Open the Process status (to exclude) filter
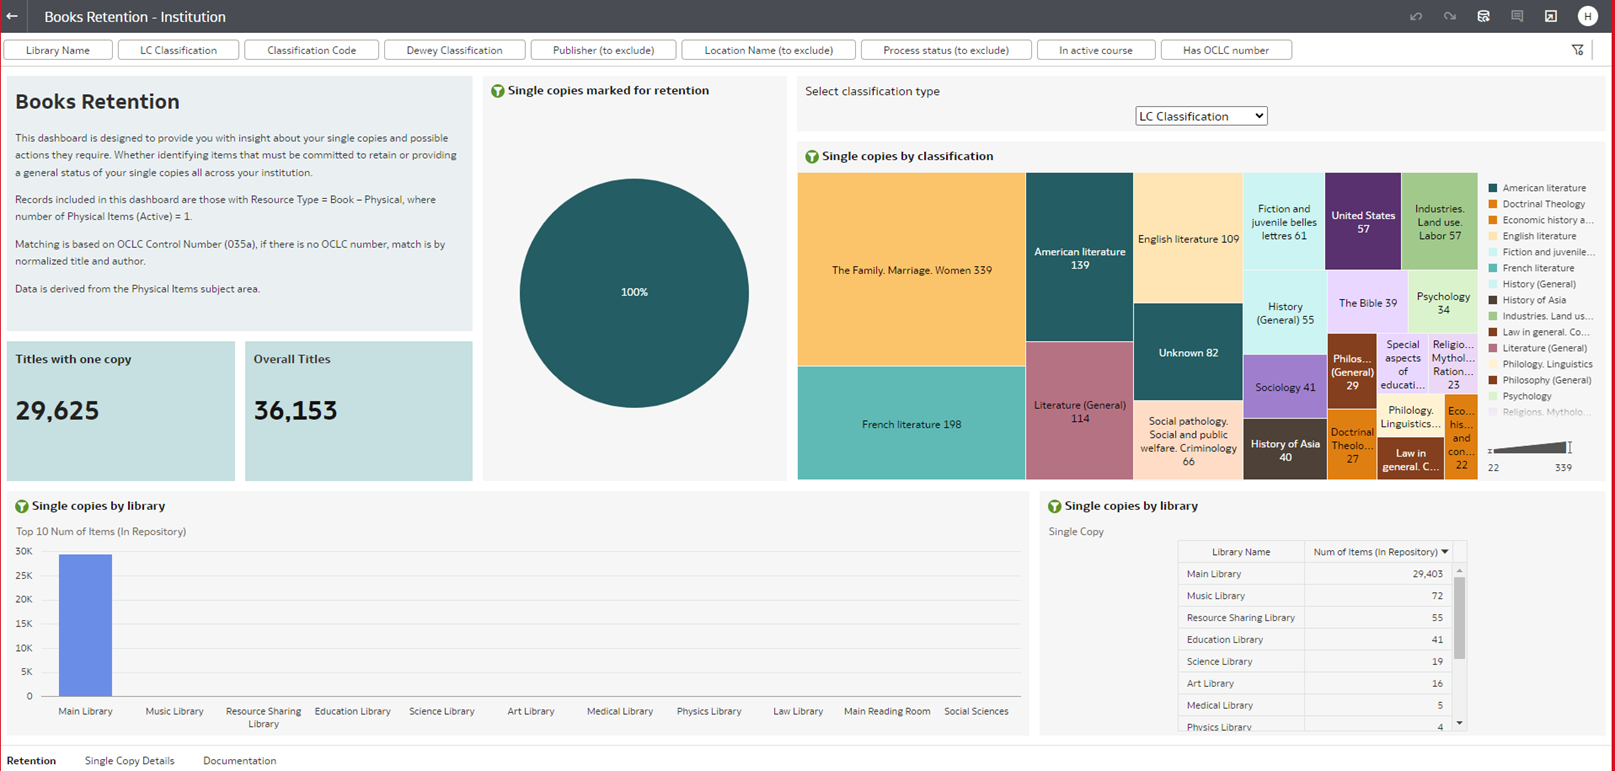This screenshot has width=1615, height=771. [x=946, y=50]
